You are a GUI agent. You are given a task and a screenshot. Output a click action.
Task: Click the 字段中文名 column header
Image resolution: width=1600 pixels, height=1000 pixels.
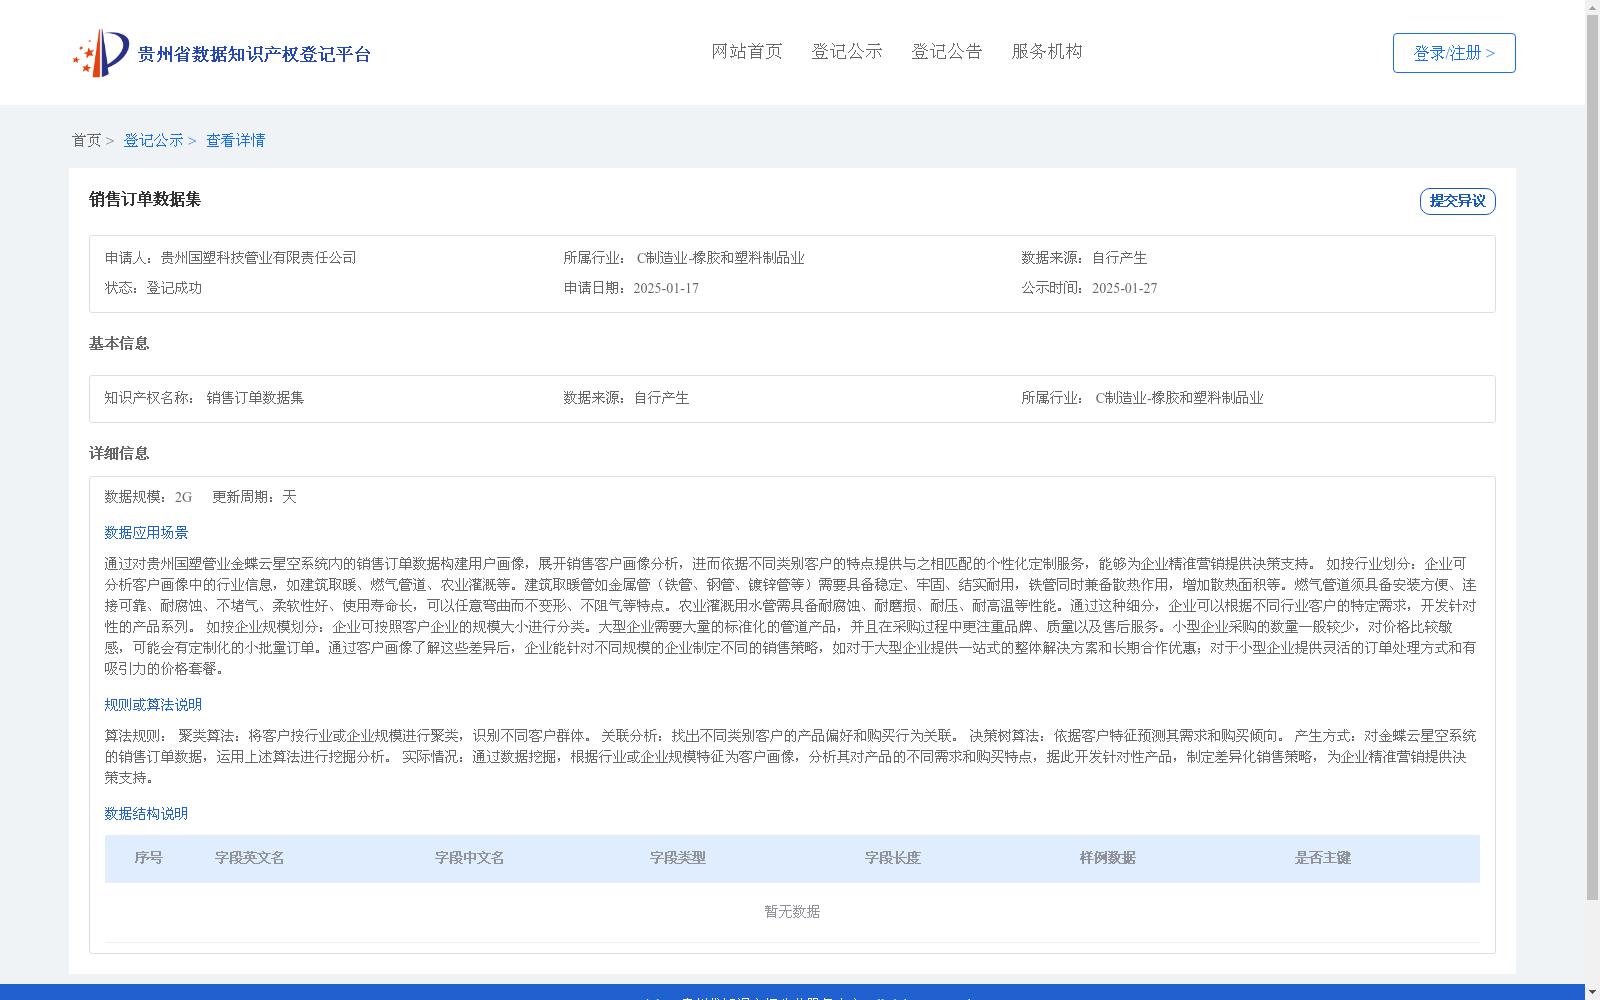tap(470, 858)
